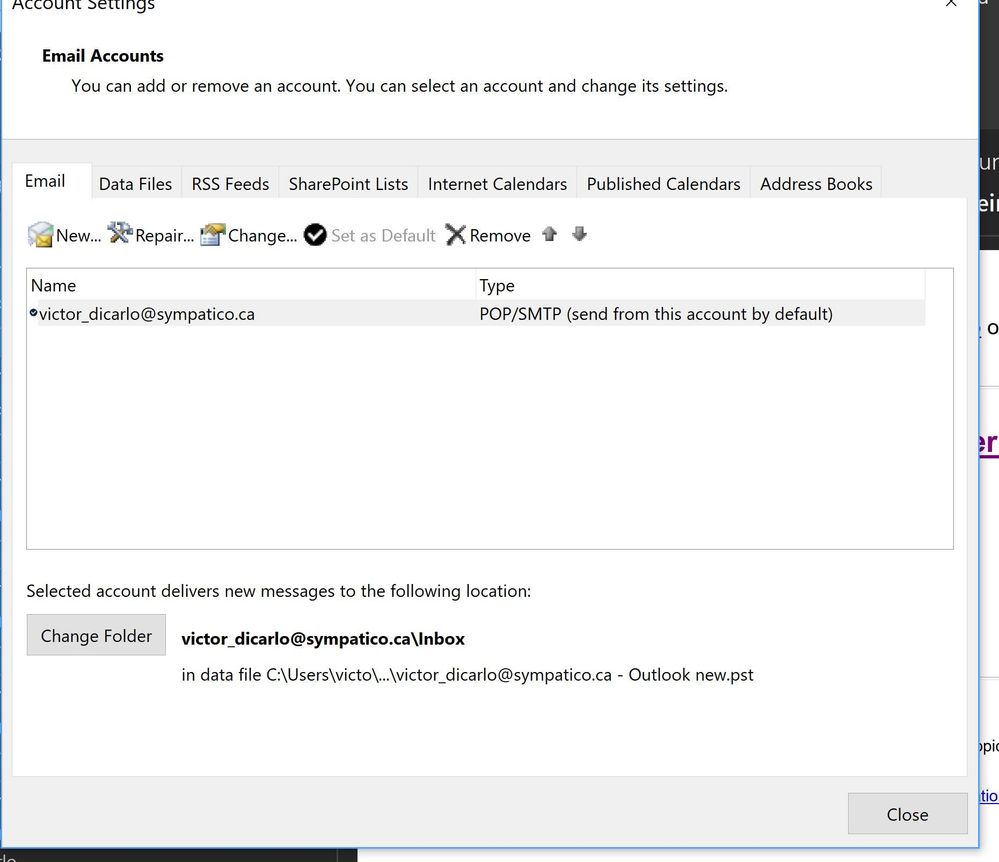
Task: Click the envelope icon next to New
Action: [38, 235]
